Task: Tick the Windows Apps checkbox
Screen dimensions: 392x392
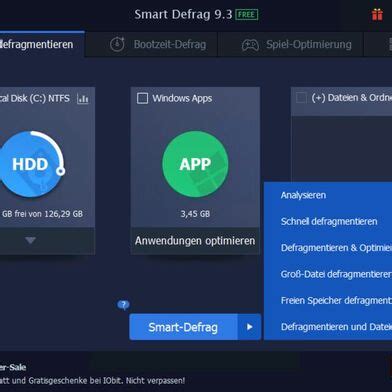Action: coord(142,98)
